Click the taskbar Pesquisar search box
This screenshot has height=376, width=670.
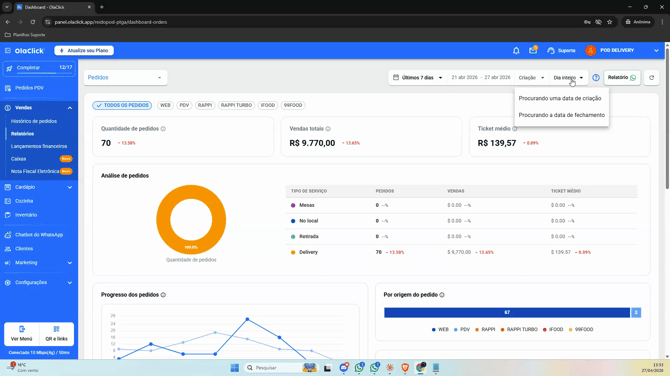pos(281,368)
